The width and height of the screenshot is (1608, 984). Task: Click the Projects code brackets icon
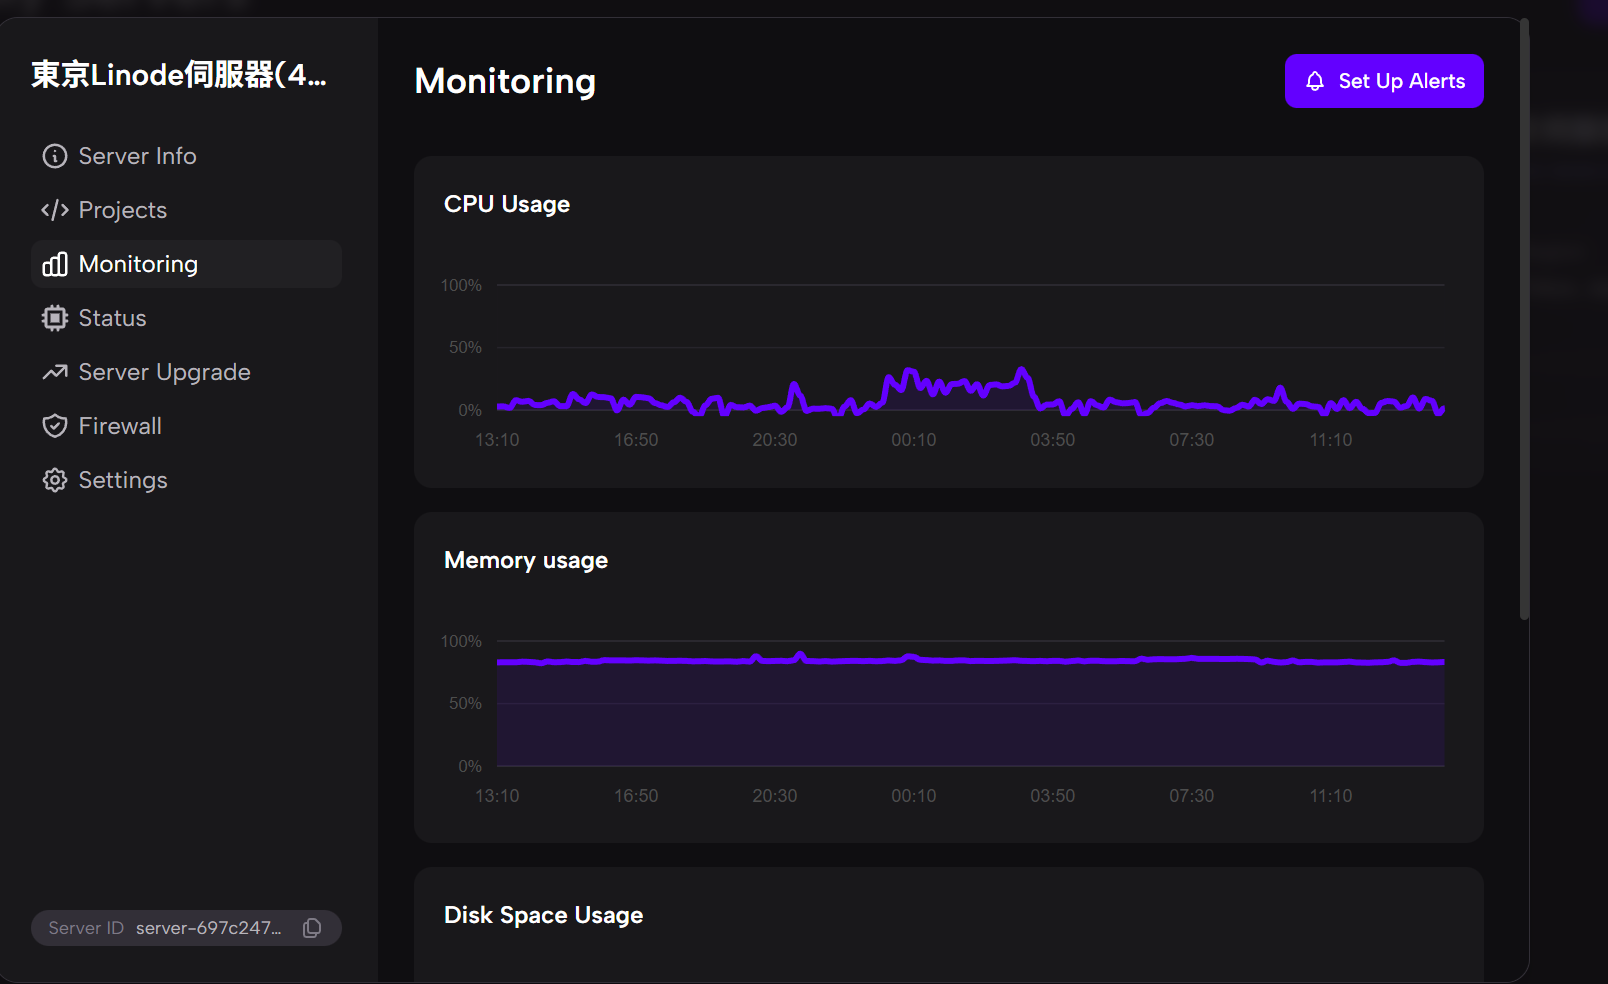(54, 210)
